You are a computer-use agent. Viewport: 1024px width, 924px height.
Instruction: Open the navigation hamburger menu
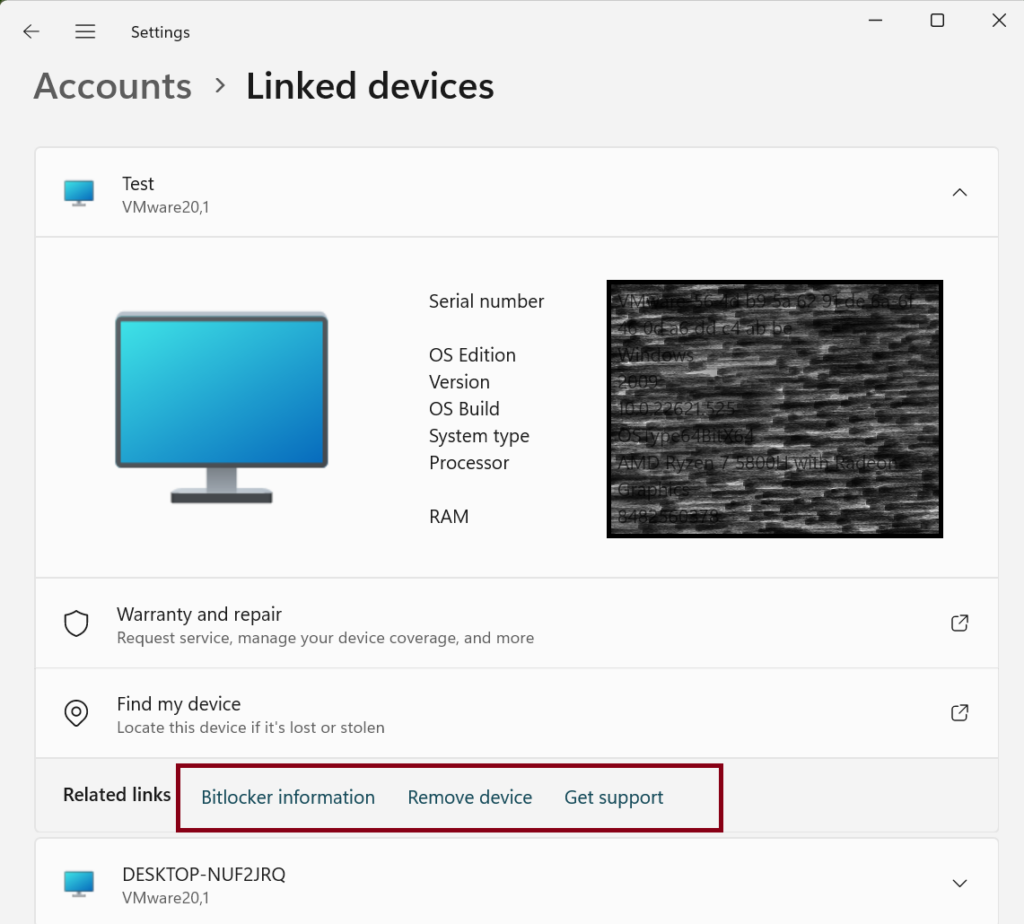coord(85,31)
